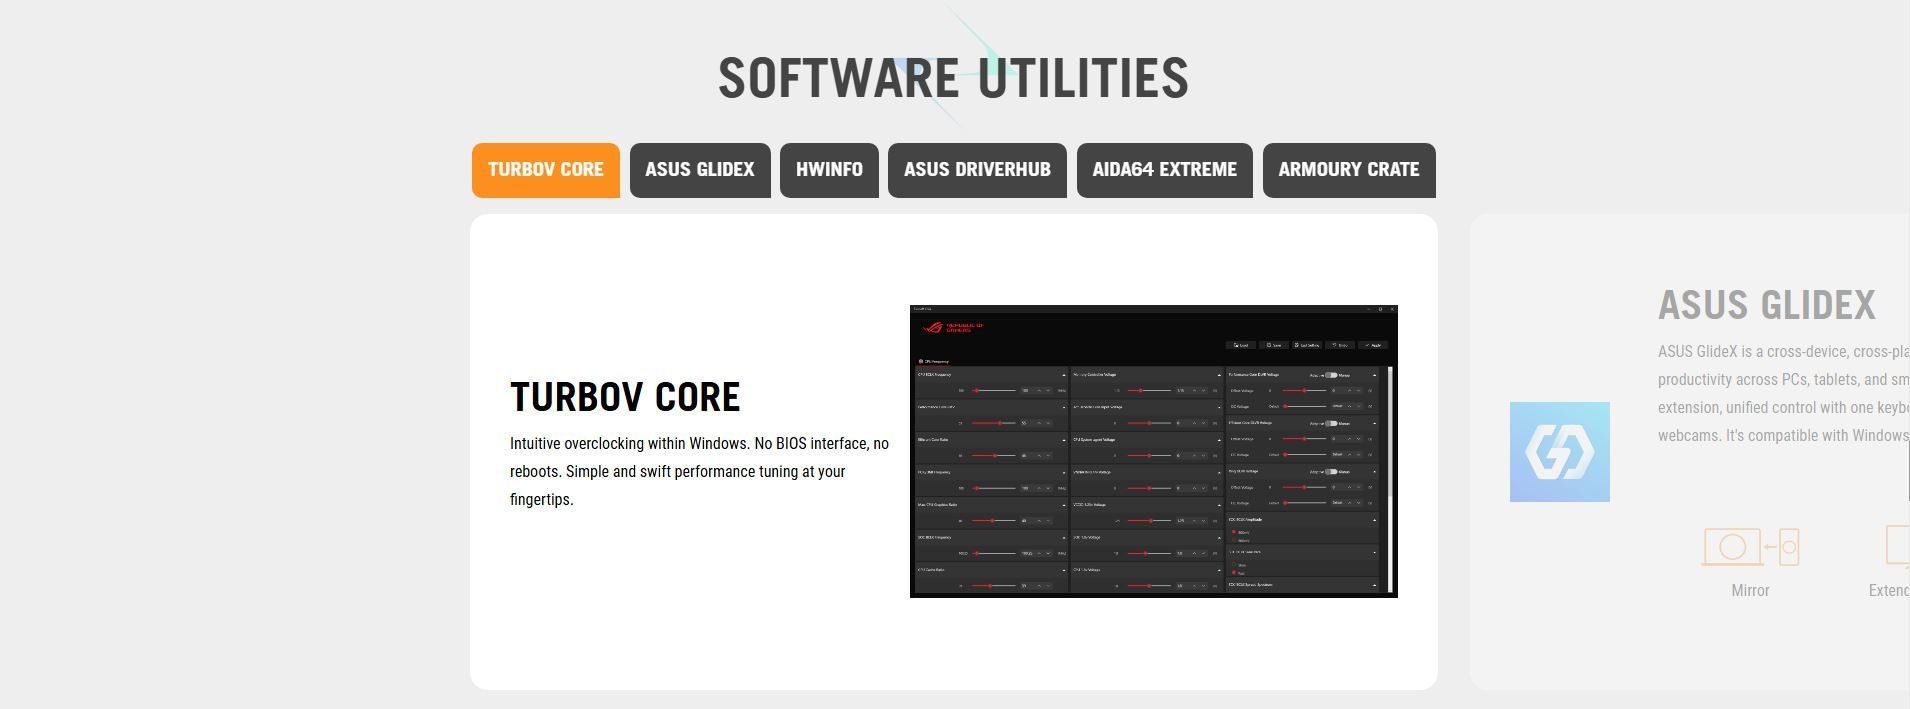1910x709 pixels.
Task: Toggle Adaptive/Manual switch for Ring SVID Voltage
Action: (x=1331, y=471)
